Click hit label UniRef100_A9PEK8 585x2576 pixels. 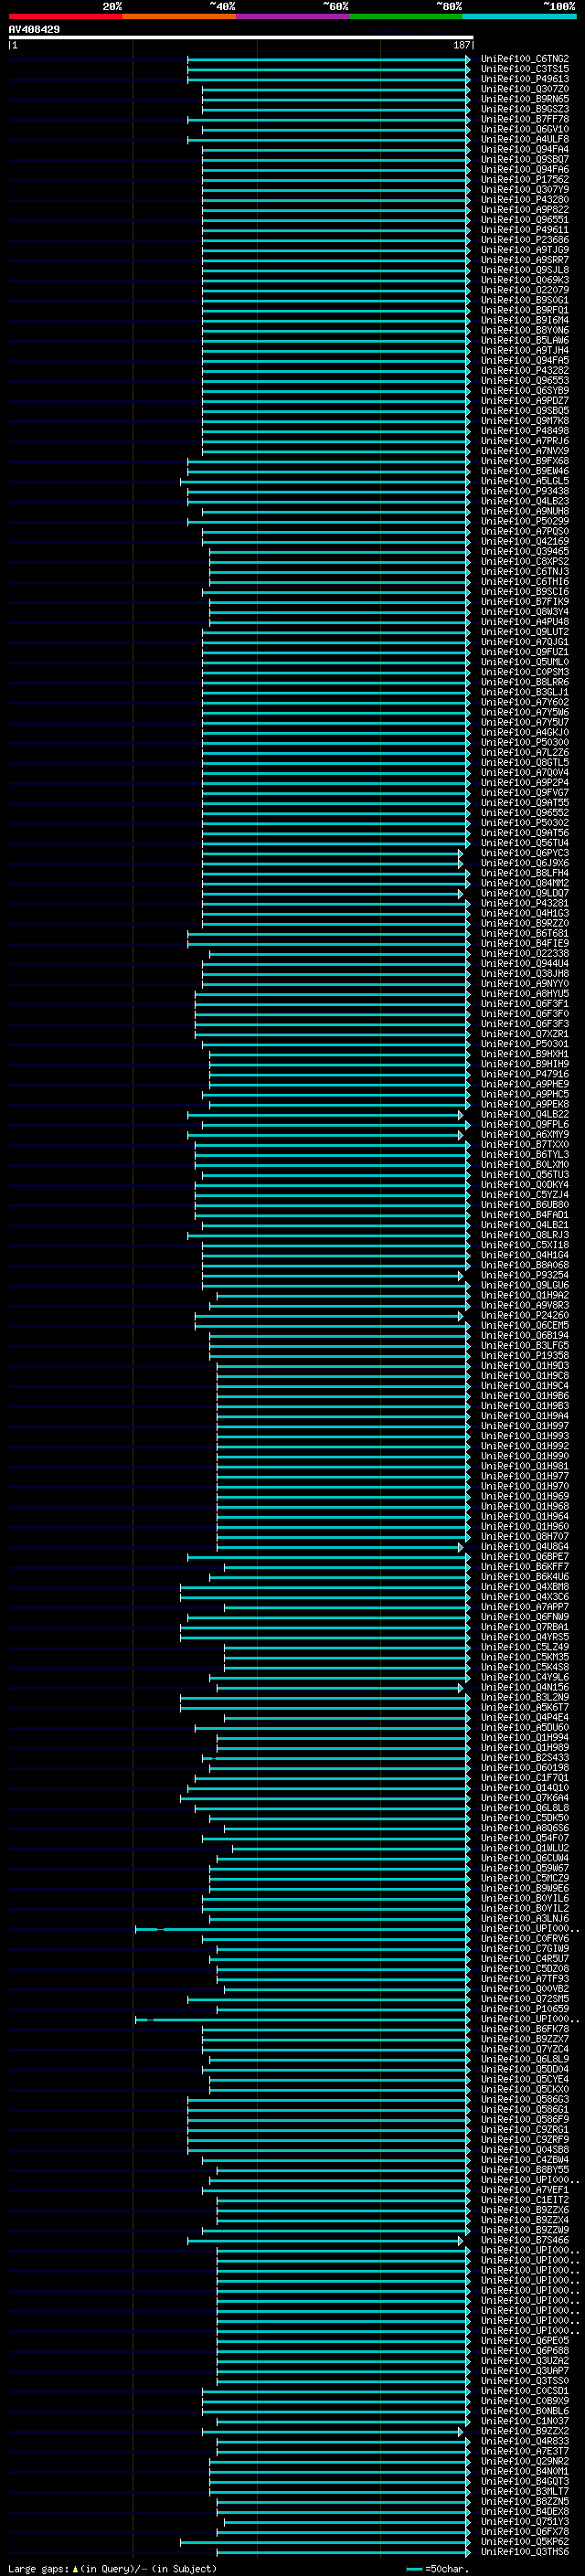[x=525, y=1104]
